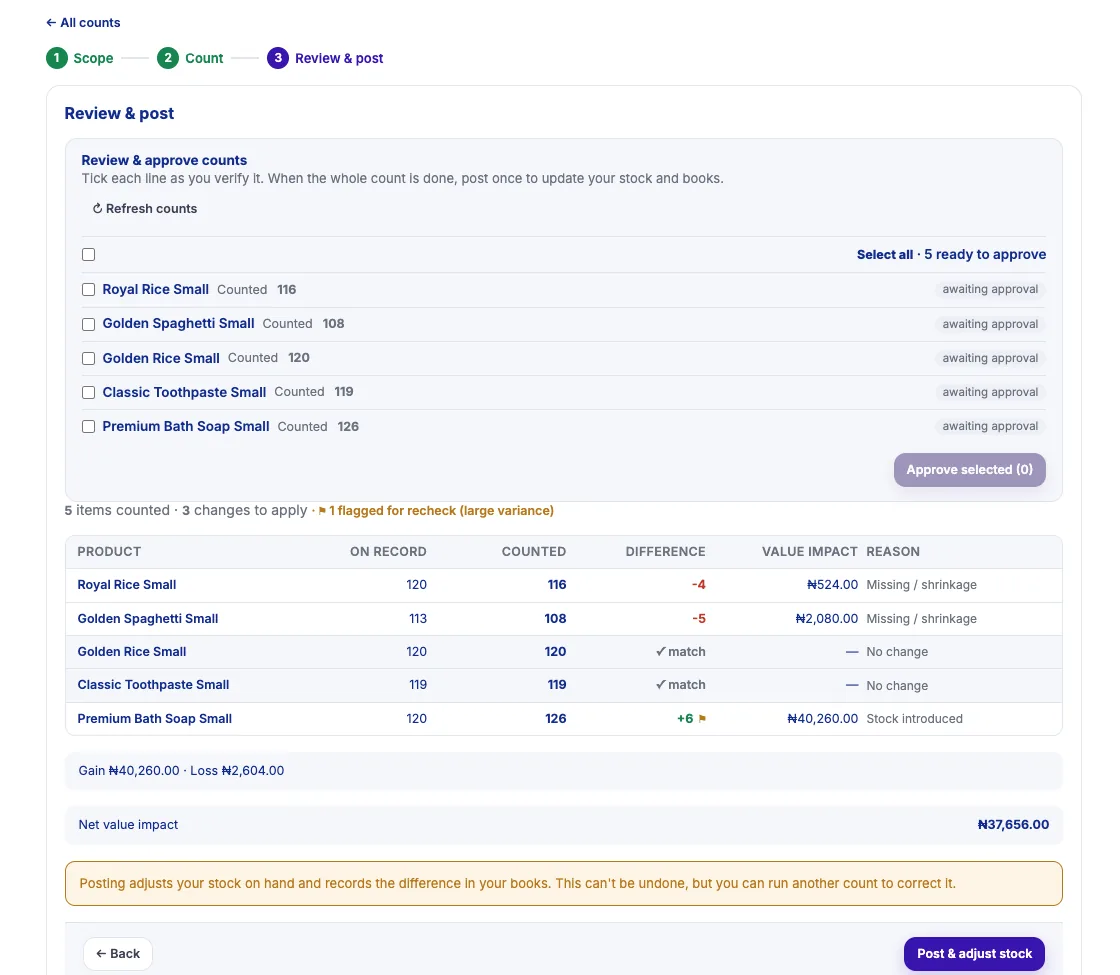The width and height of the screenshot is (1120, 975).
Task: Click the PRODUCT column header
Action: click(109, 551)
